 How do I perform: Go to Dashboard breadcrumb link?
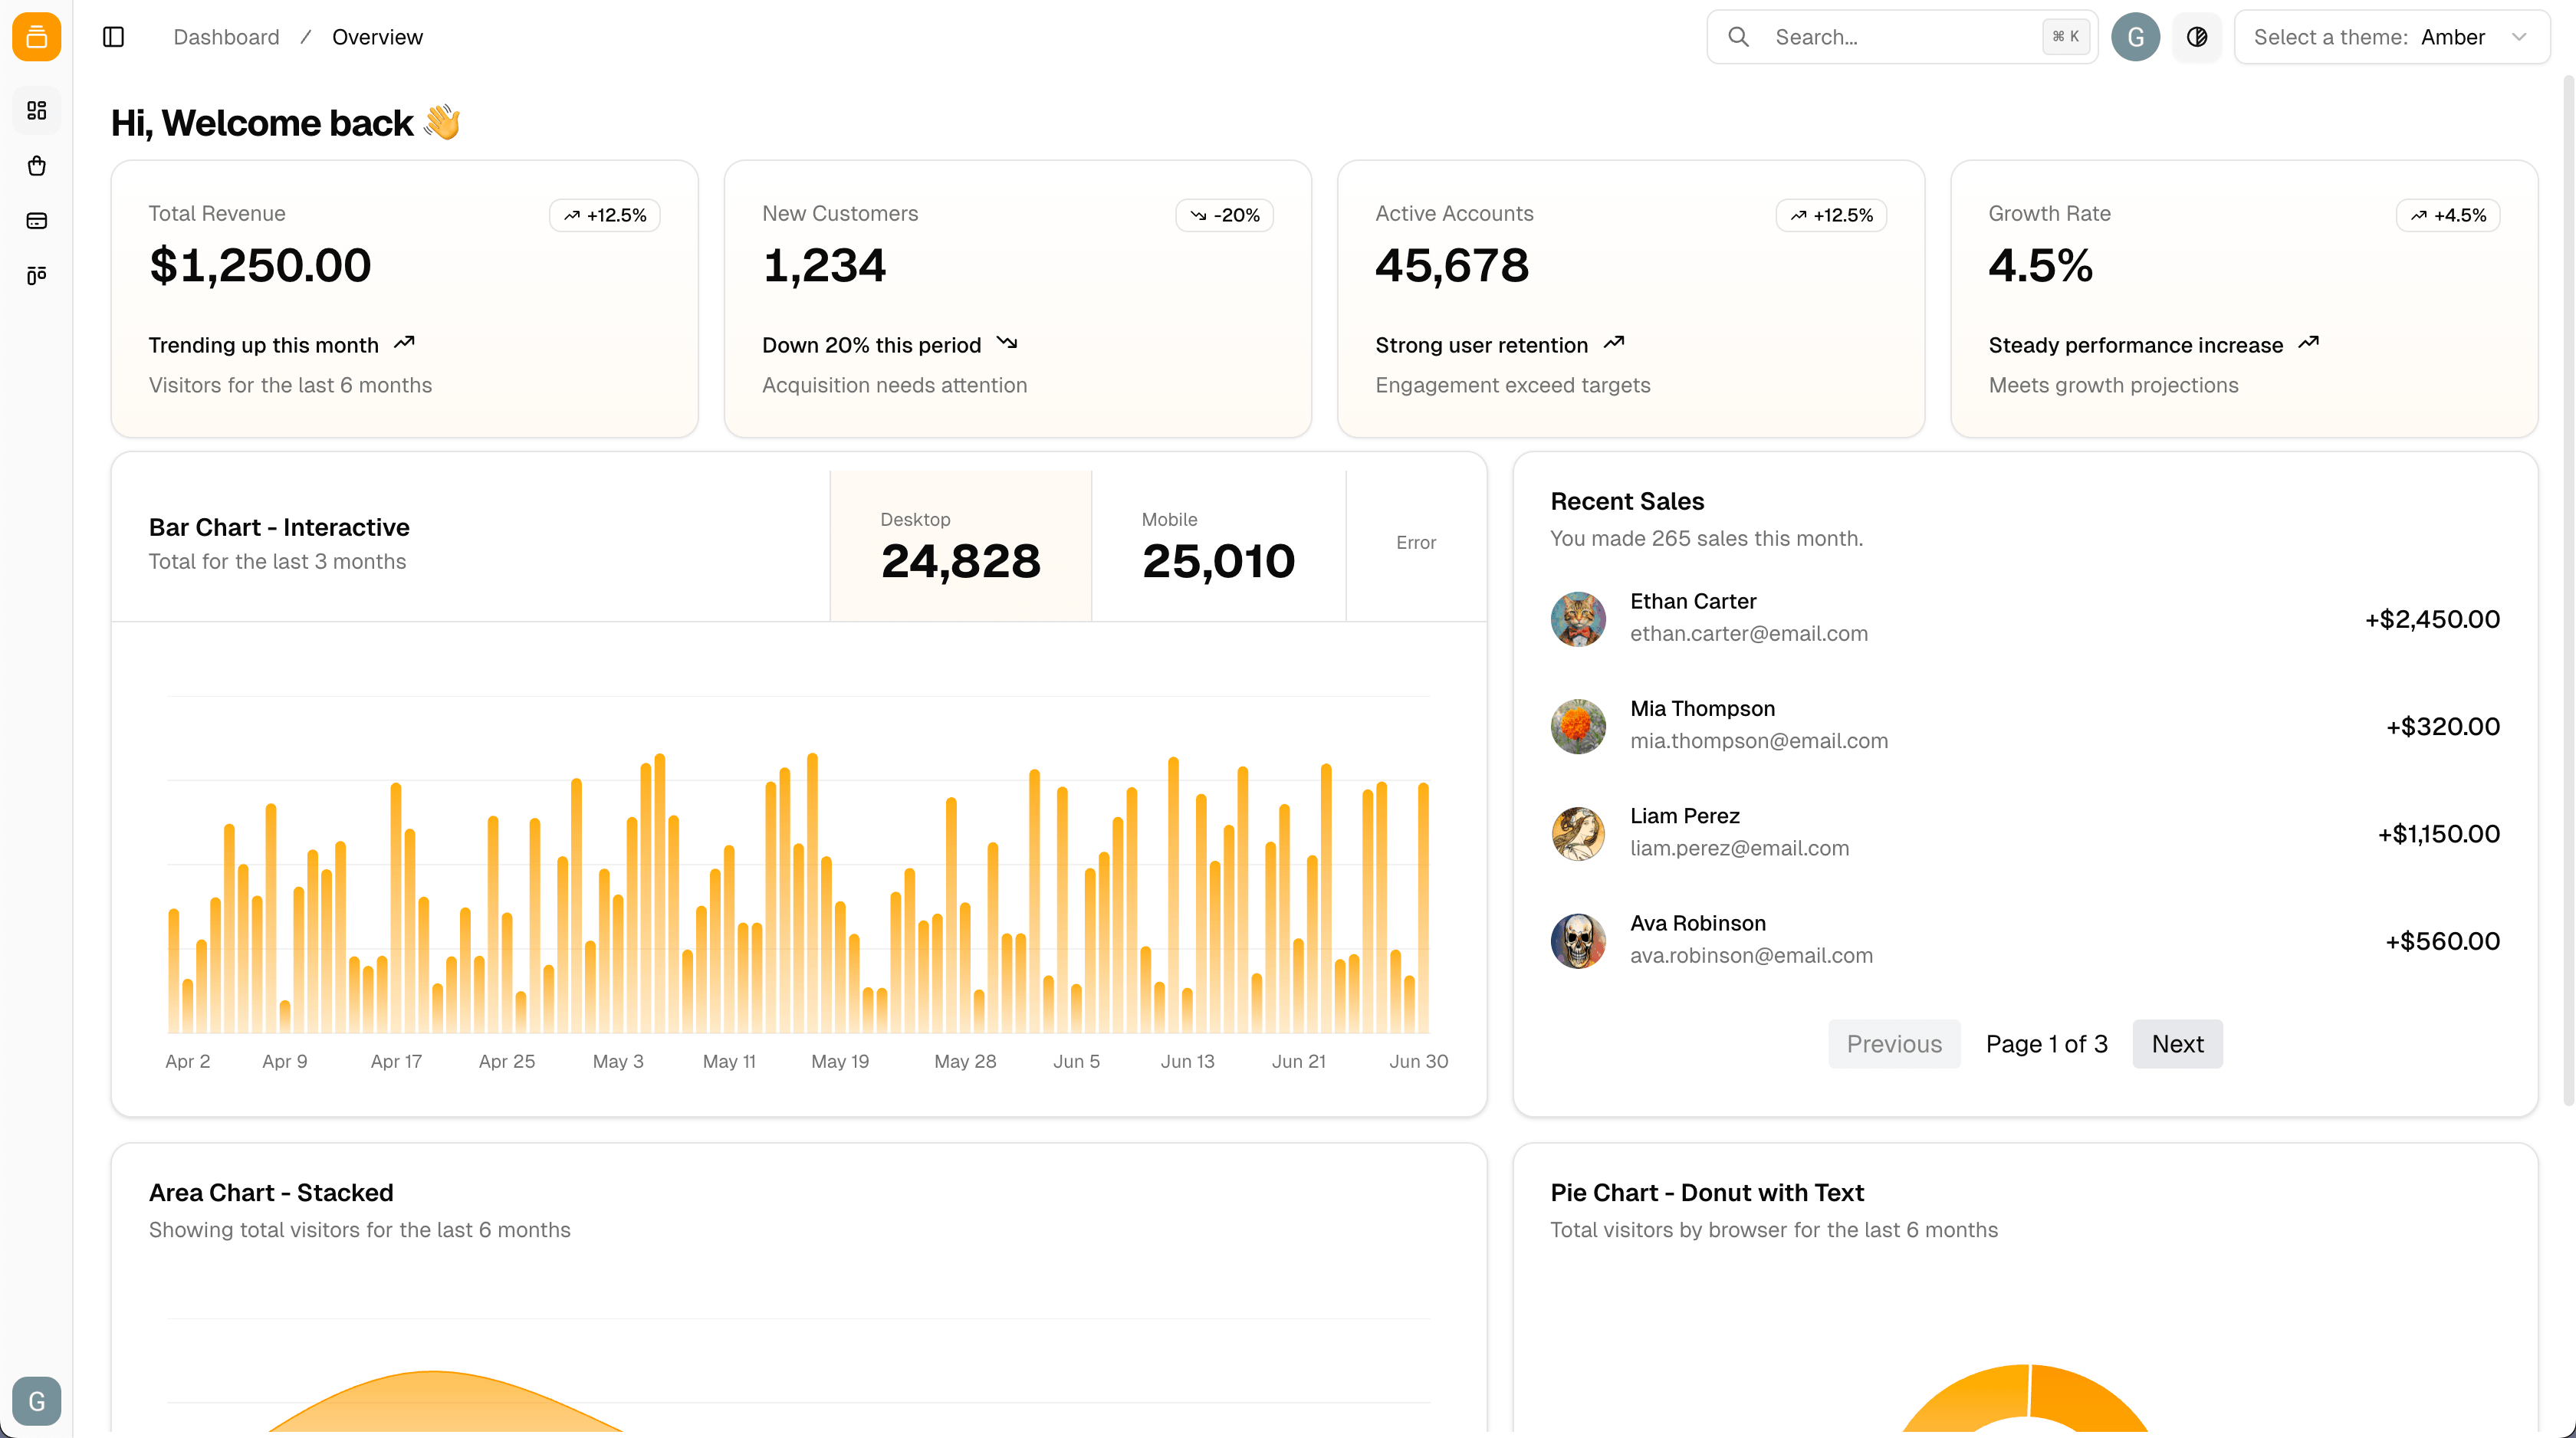tap(226, 37)
